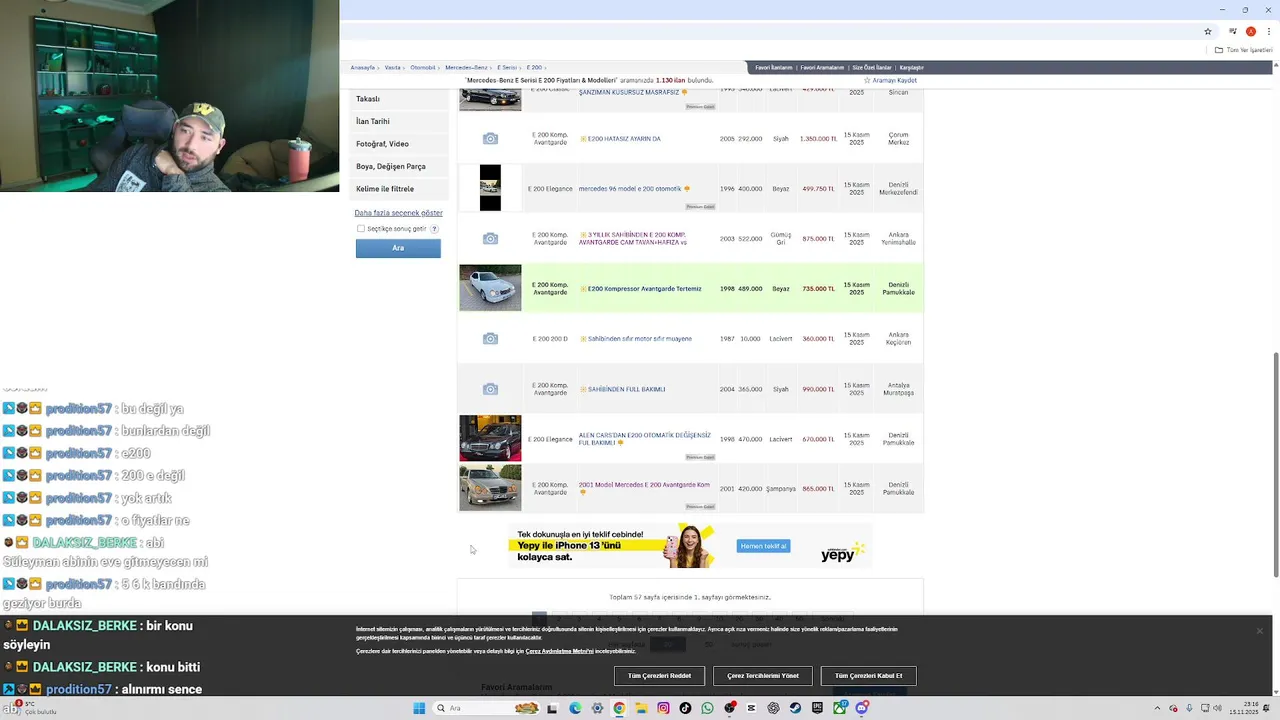Open listing E200 HATASIZ AYARIN DA

[x=624, y=139]
